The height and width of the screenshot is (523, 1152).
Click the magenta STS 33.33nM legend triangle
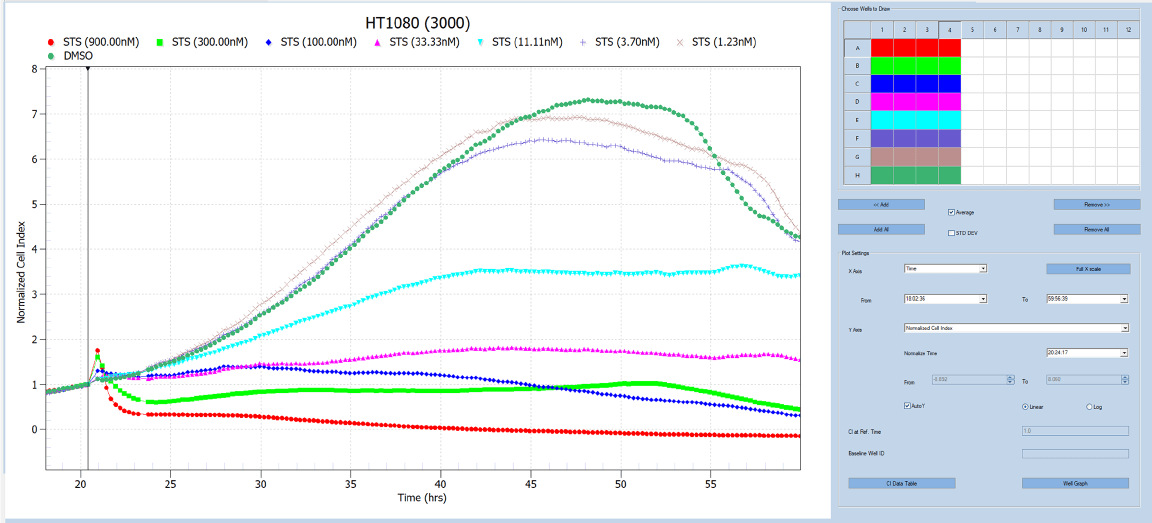coord(377,42)
